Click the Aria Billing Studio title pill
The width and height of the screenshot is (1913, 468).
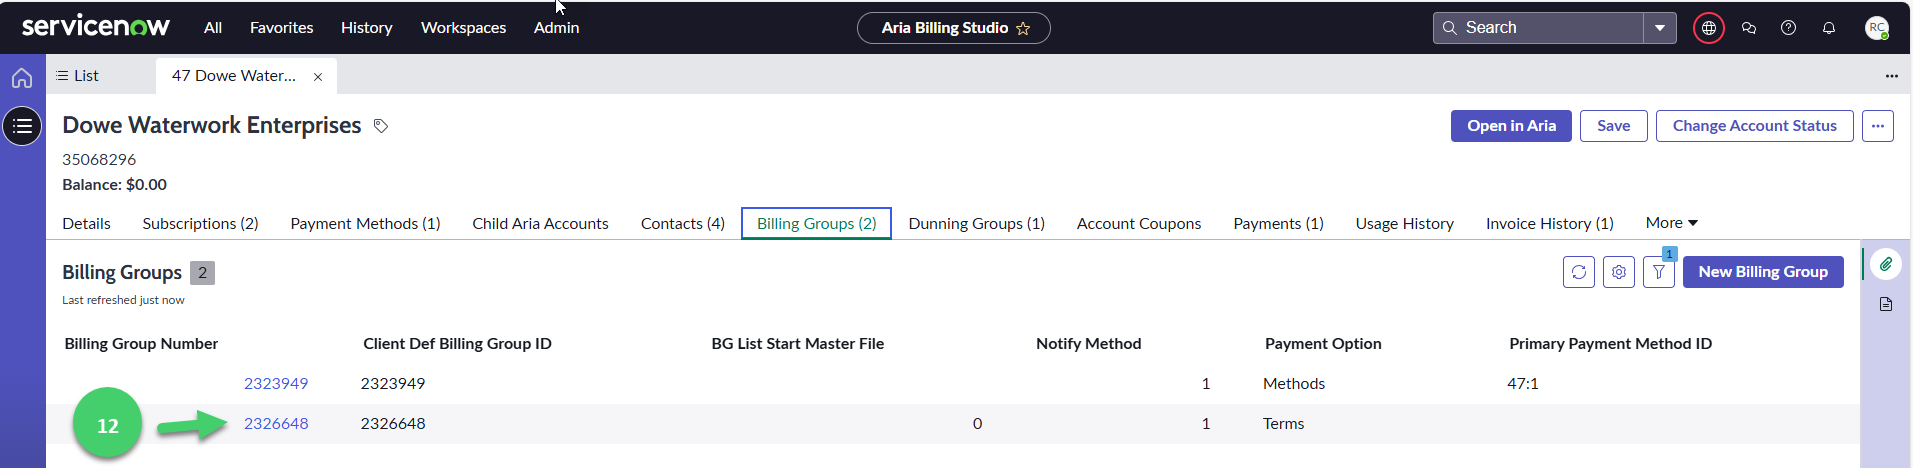(954, 28)
